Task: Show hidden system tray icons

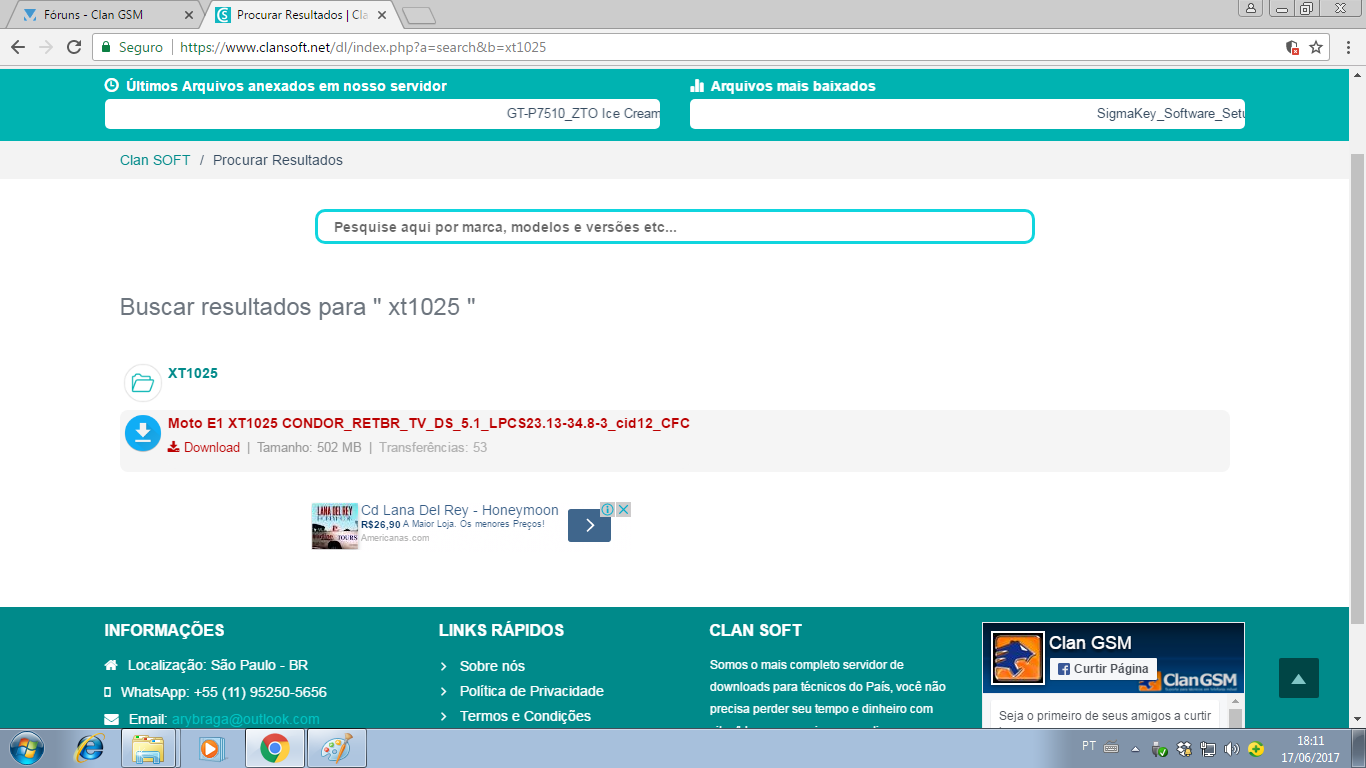Action: tap(1135, 748)
